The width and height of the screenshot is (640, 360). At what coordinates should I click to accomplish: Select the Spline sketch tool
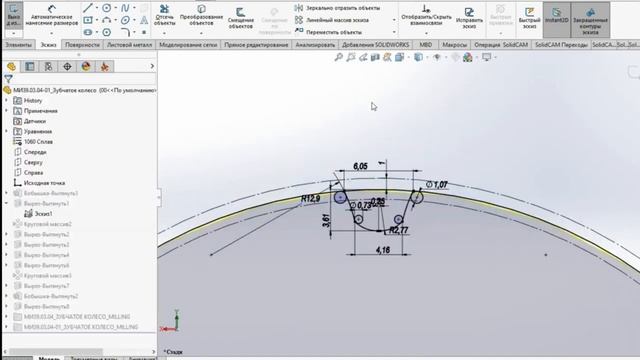125,8
